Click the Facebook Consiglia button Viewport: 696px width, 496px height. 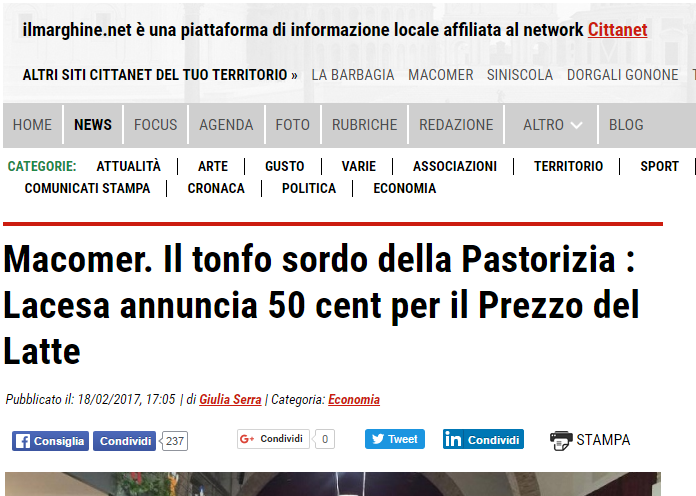50,441
